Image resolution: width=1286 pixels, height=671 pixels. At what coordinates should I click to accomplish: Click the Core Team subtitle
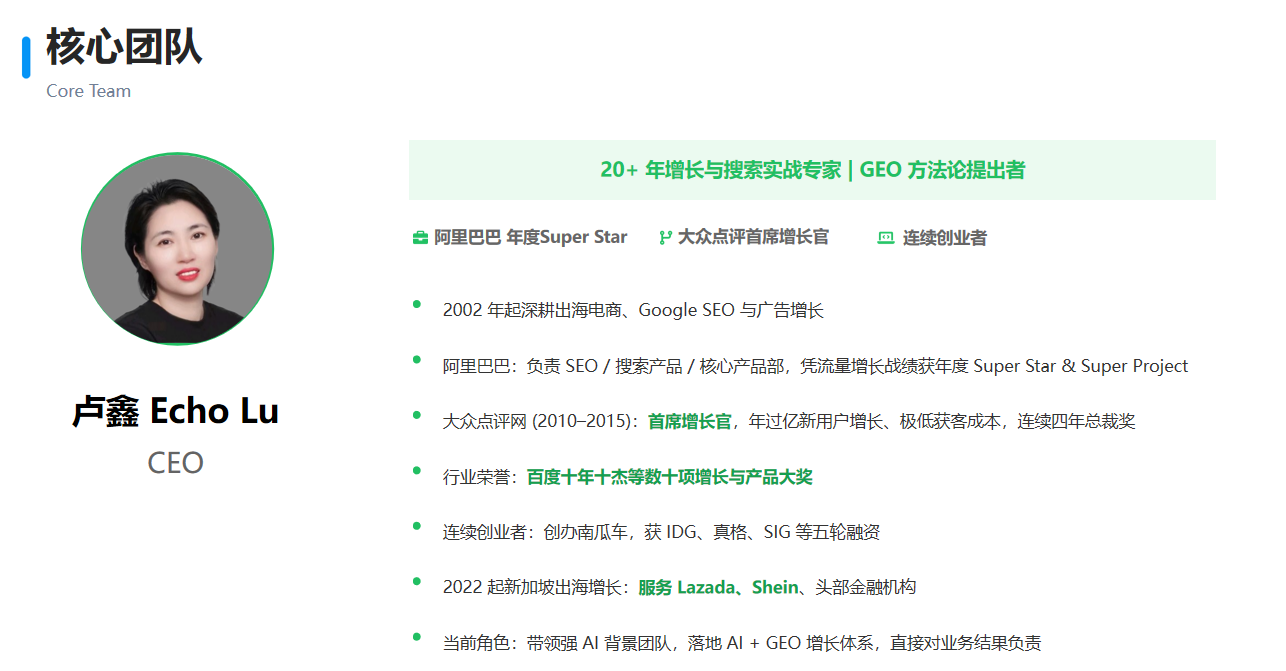click(x=88, y=91)
